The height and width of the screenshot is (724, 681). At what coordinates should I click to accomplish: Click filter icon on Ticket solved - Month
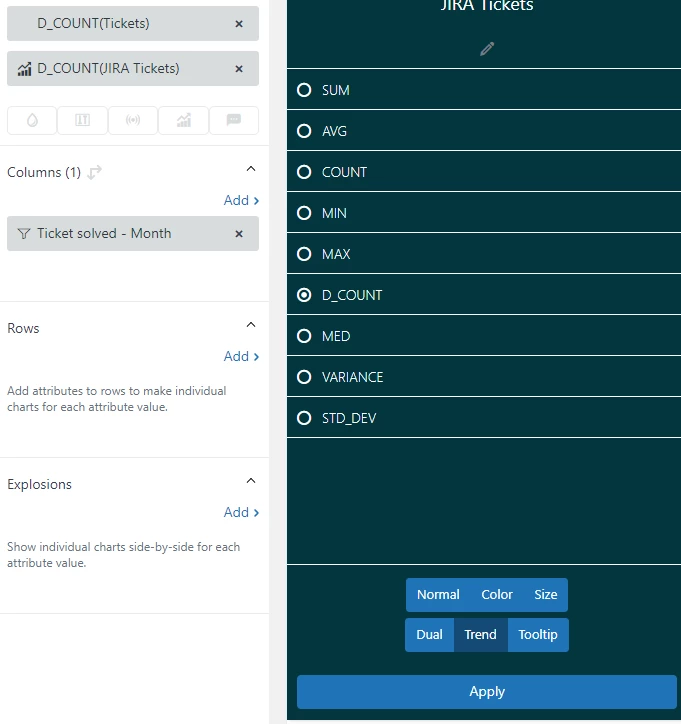(24, 234)
